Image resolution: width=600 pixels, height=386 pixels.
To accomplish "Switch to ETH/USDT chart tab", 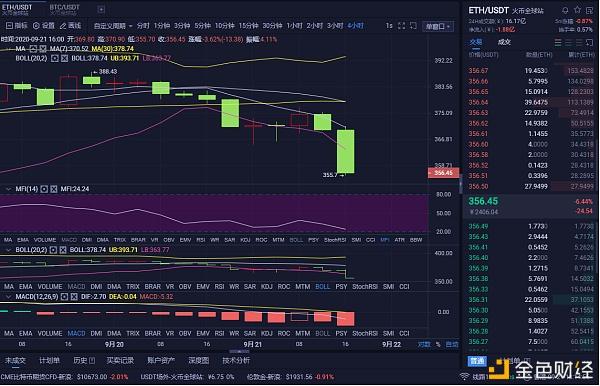I will point(17,10).
